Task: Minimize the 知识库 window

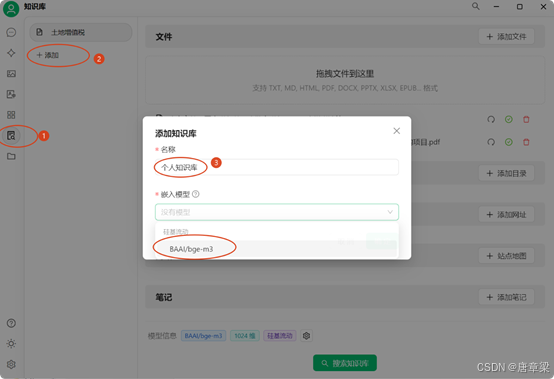Action: tap(496, 6)
